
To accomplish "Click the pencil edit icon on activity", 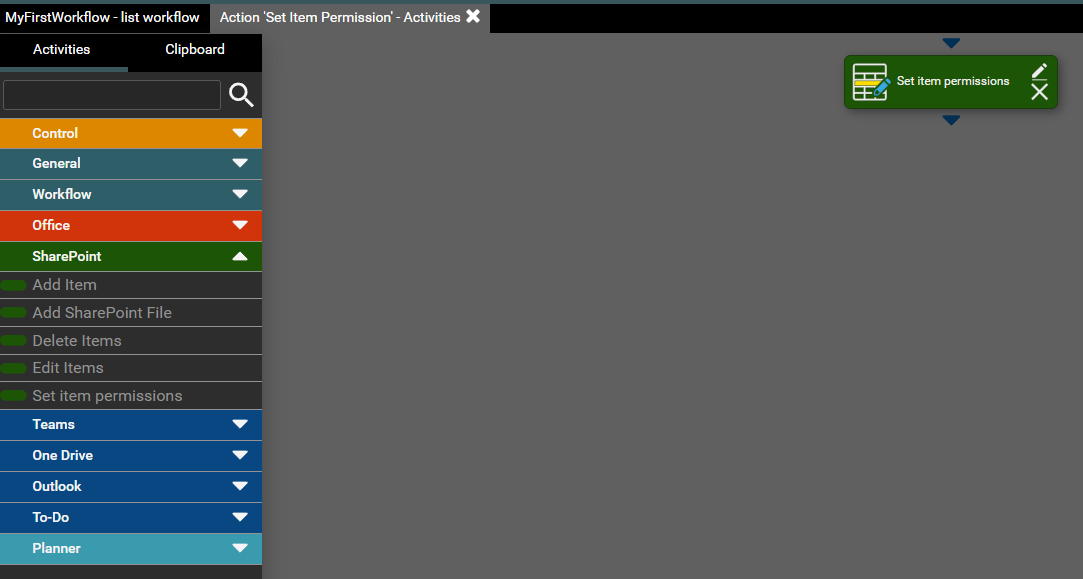I will 1039,70.
